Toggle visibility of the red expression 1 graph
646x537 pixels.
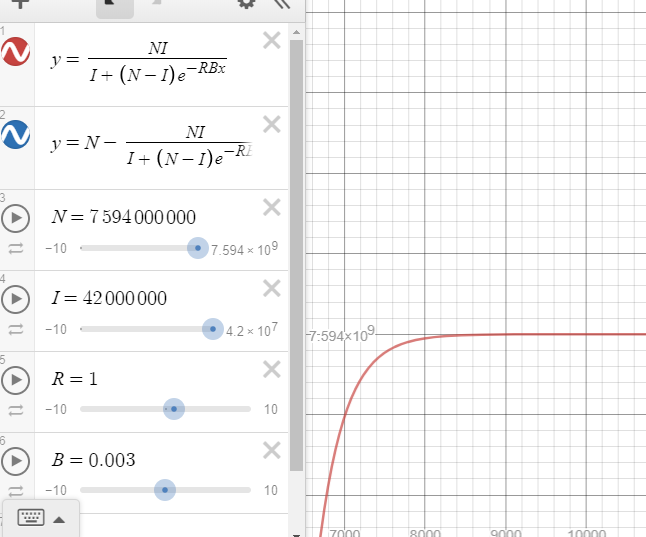[15, 53]
